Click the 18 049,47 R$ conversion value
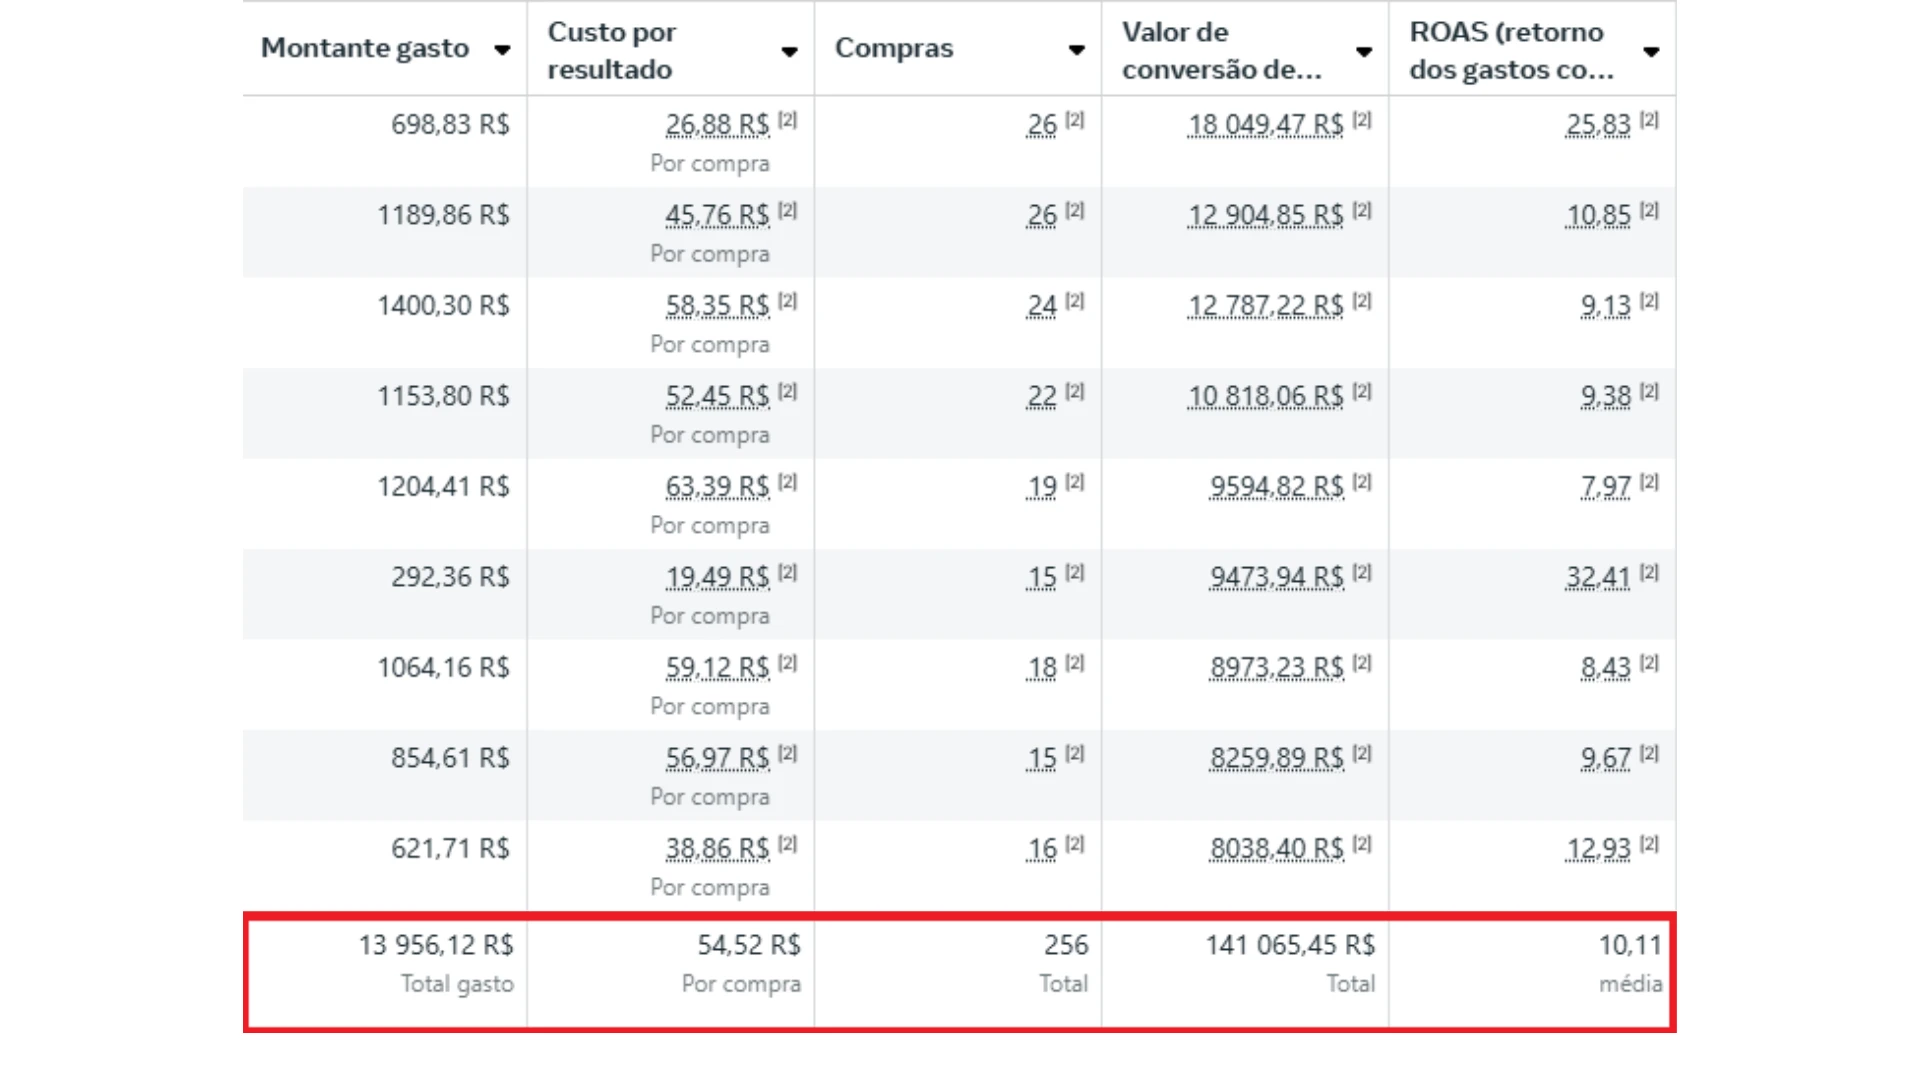 (1265, 125)
